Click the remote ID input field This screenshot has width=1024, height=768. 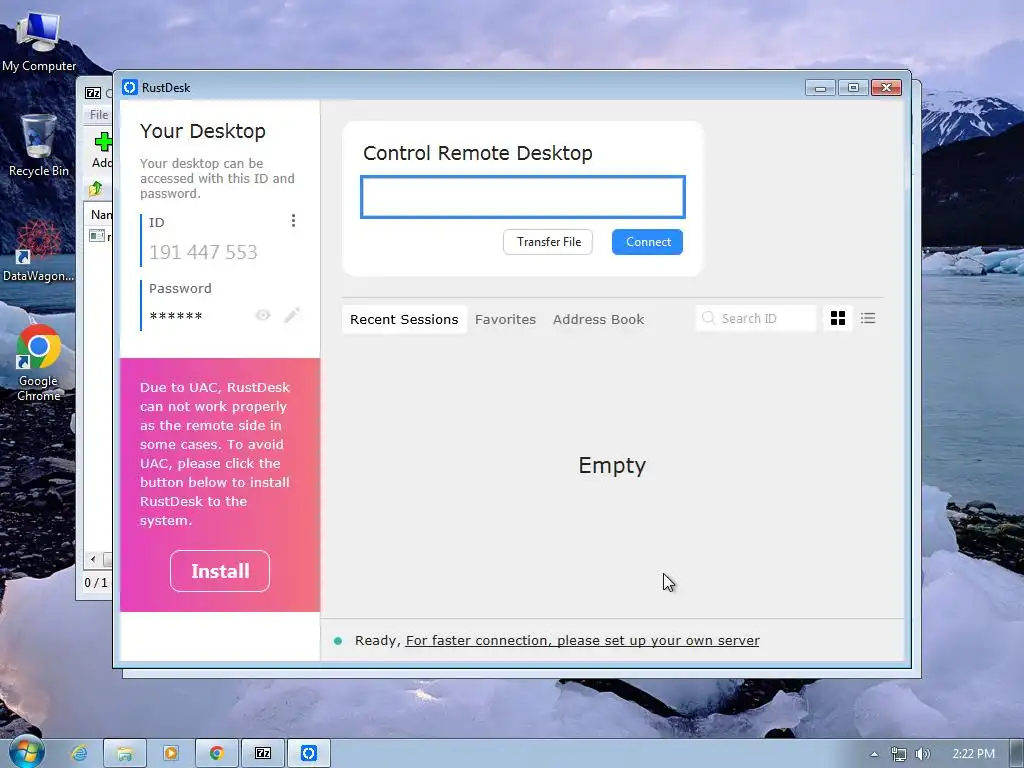click(x=522, y=197)
